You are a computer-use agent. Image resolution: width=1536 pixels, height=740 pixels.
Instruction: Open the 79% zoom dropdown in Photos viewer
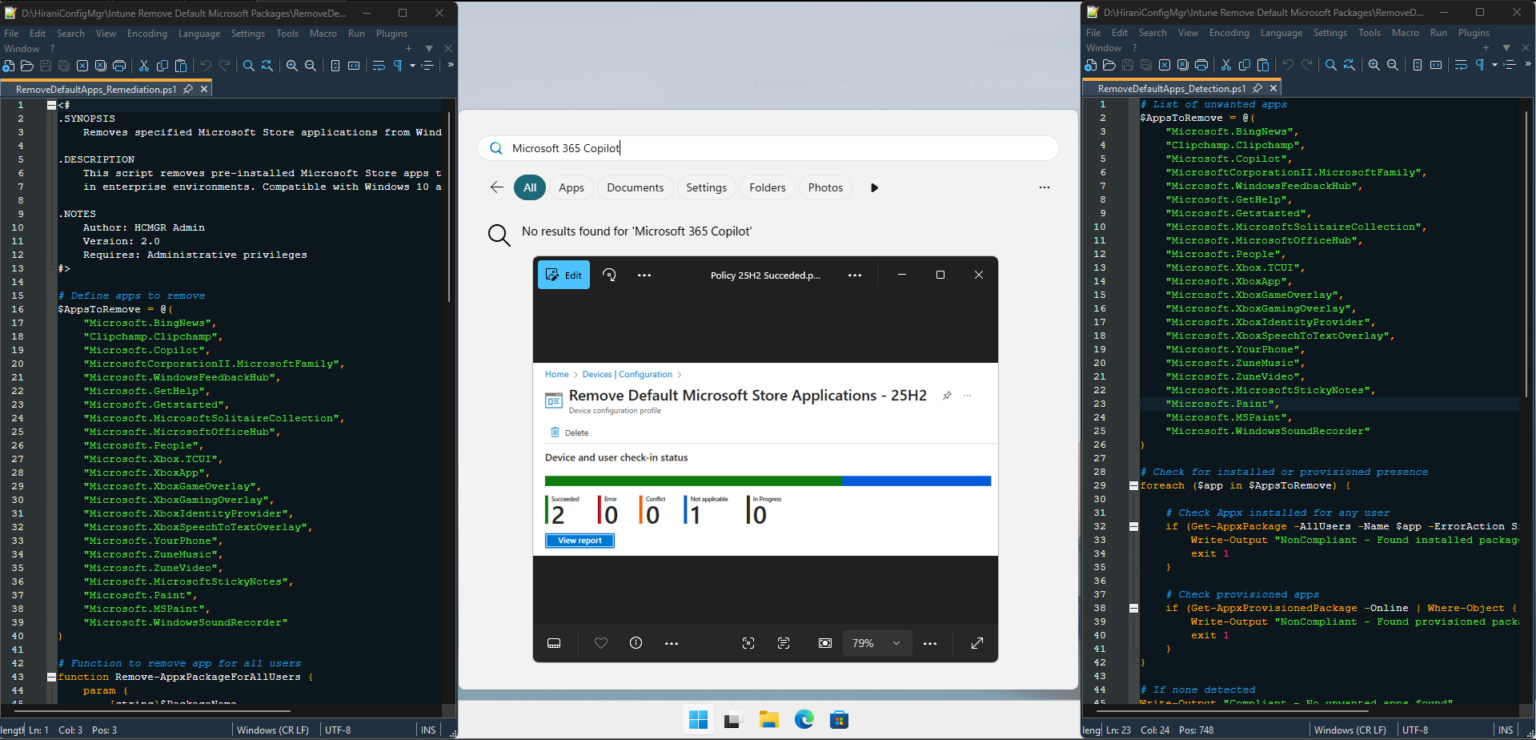pyautogui.click(x=878, y=643)
